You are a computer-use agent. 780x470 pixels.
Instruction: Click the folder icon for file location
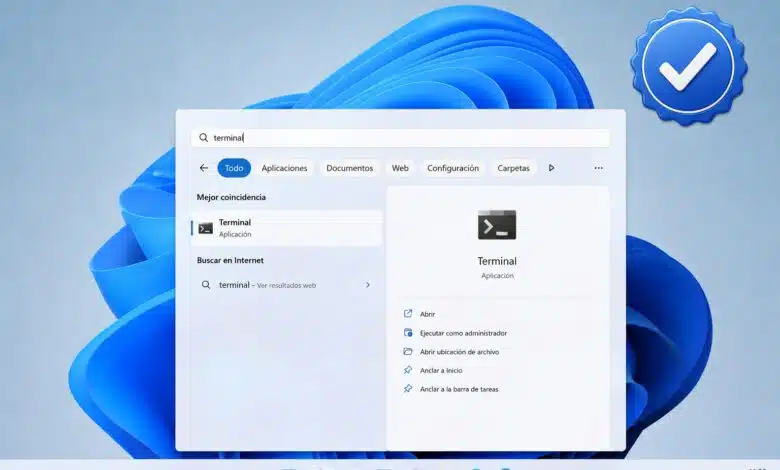pos(408,351)
